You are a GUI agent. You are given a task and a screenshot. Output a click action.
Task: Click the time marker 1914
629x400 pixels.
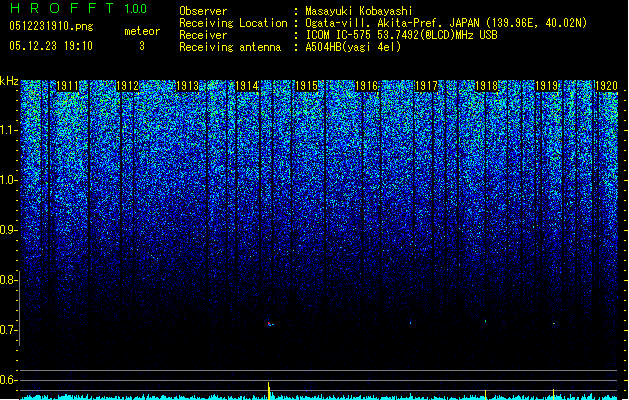coord(247,86)
